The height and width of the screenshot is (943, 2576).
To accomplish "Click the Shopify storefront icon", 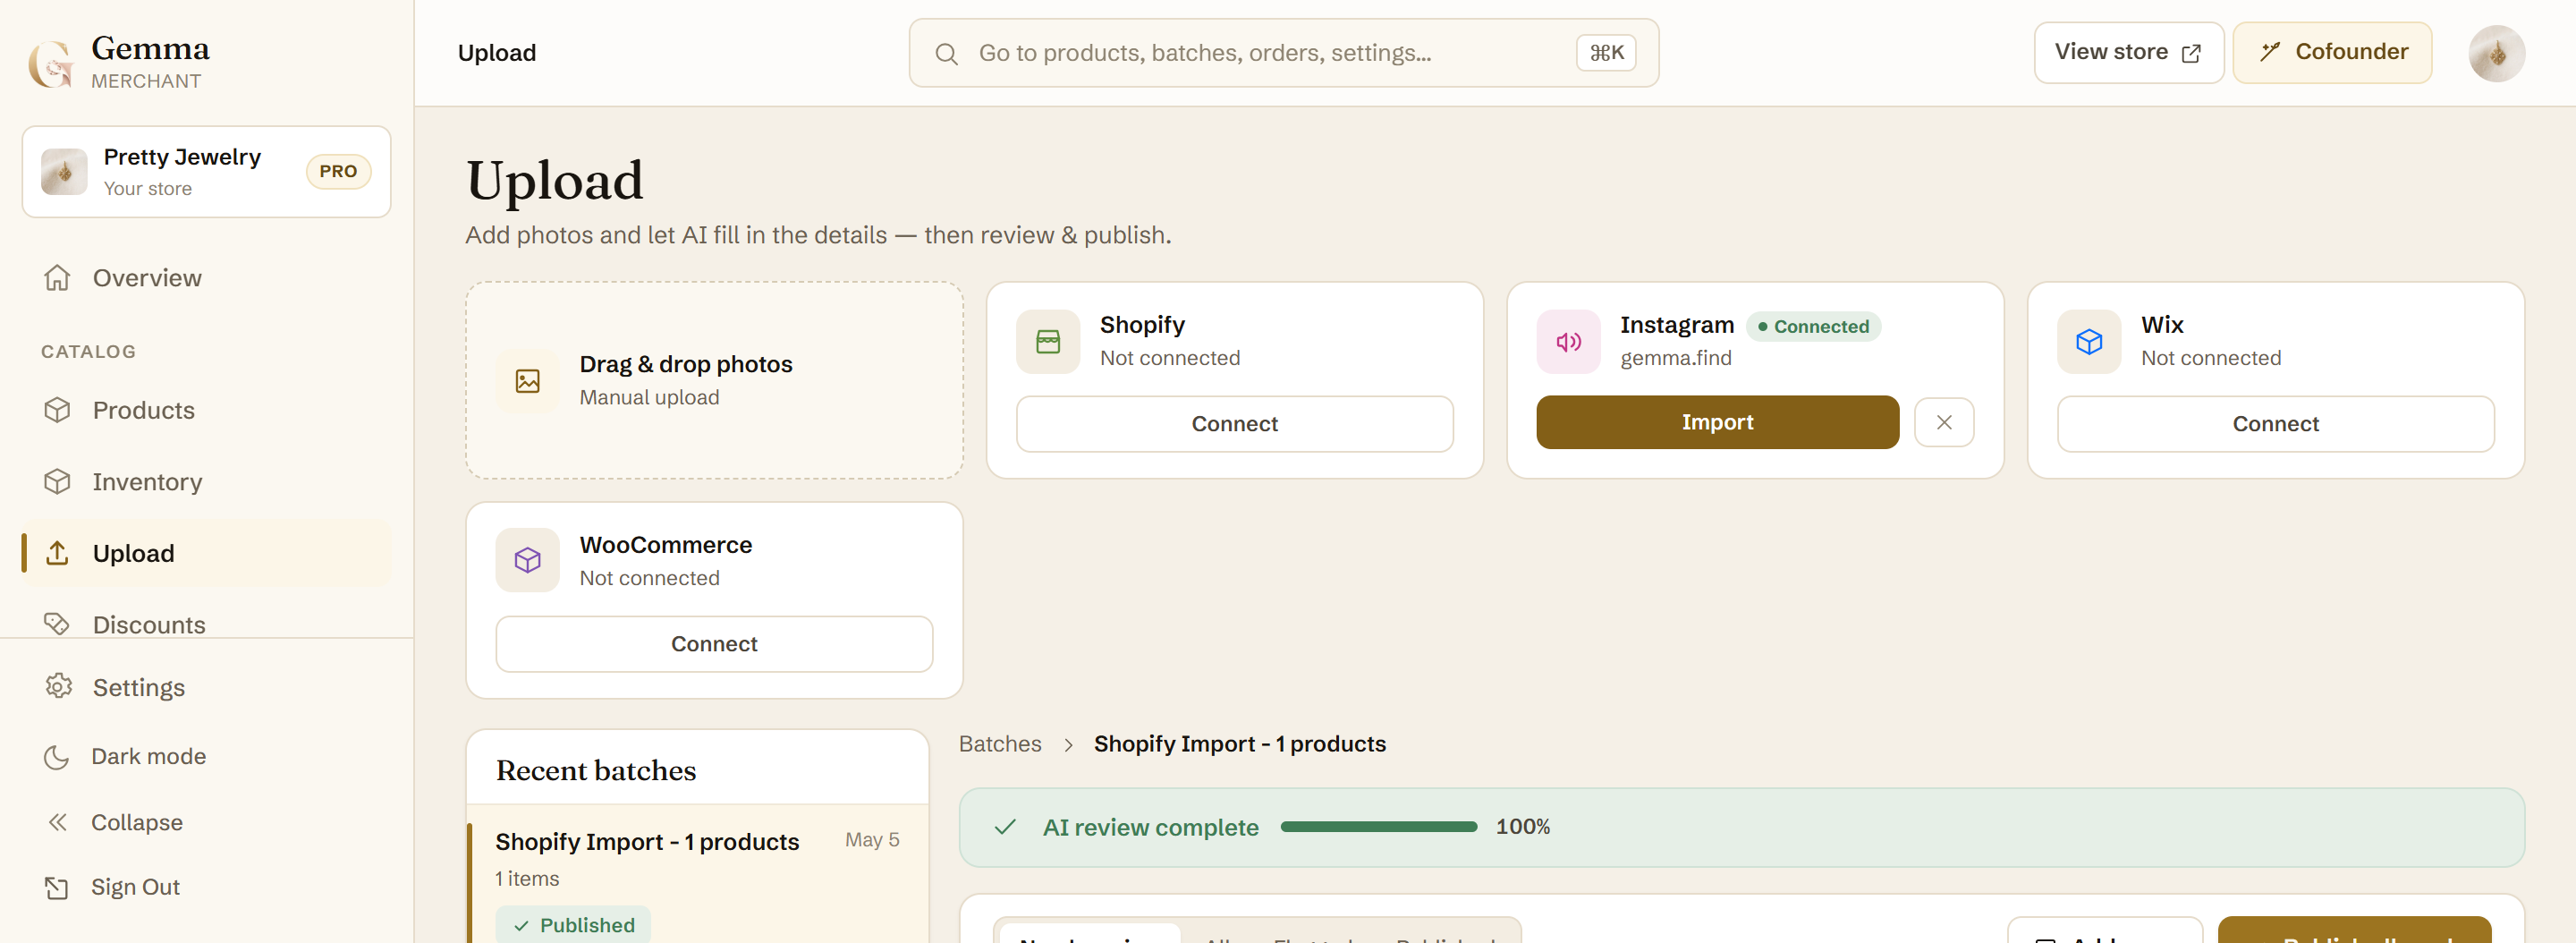I will 1048,342.
